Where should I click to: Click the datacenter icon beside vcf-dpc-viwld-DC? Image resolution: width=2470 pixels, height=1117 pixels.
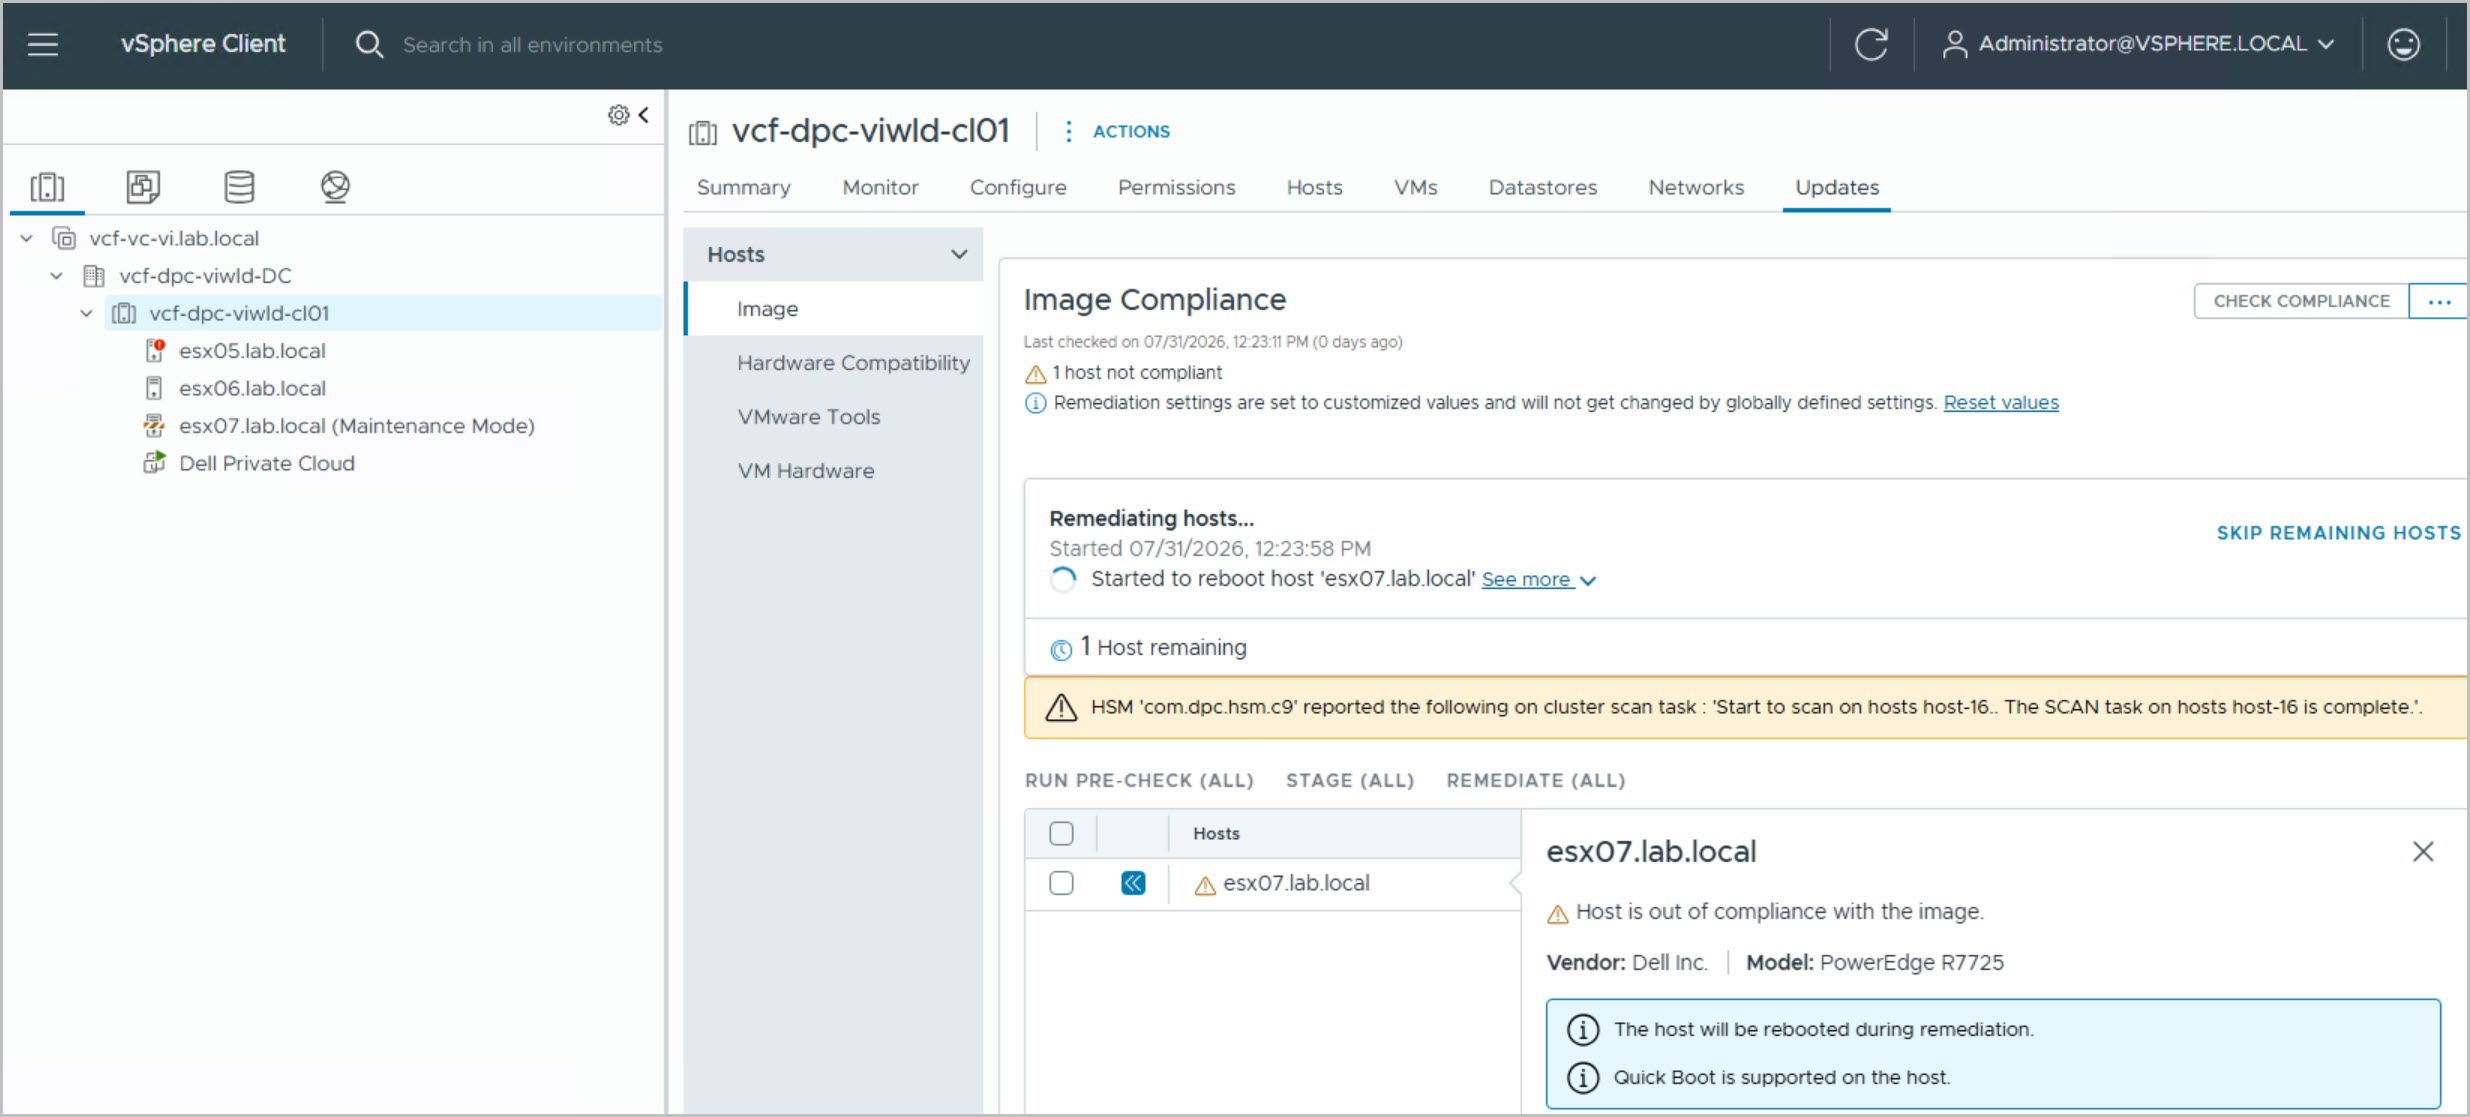94,275
